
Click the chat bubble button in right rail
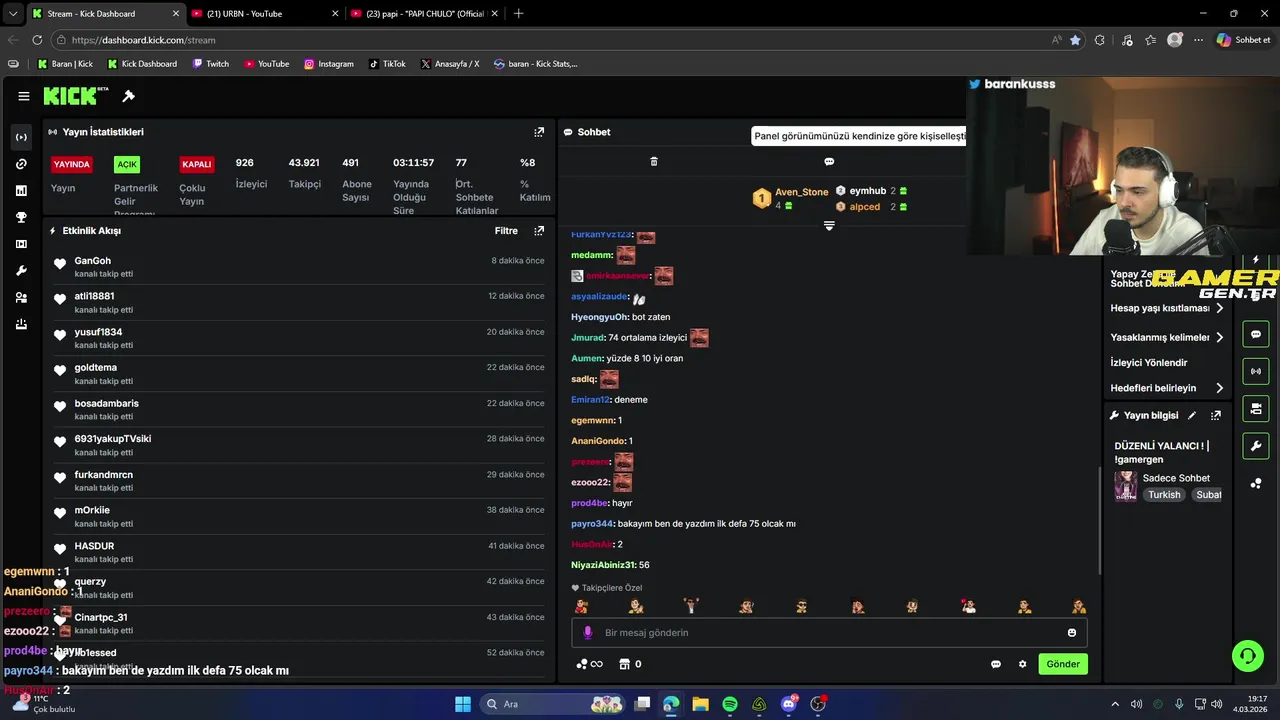pyautogui.click(x=1256, y=334)
